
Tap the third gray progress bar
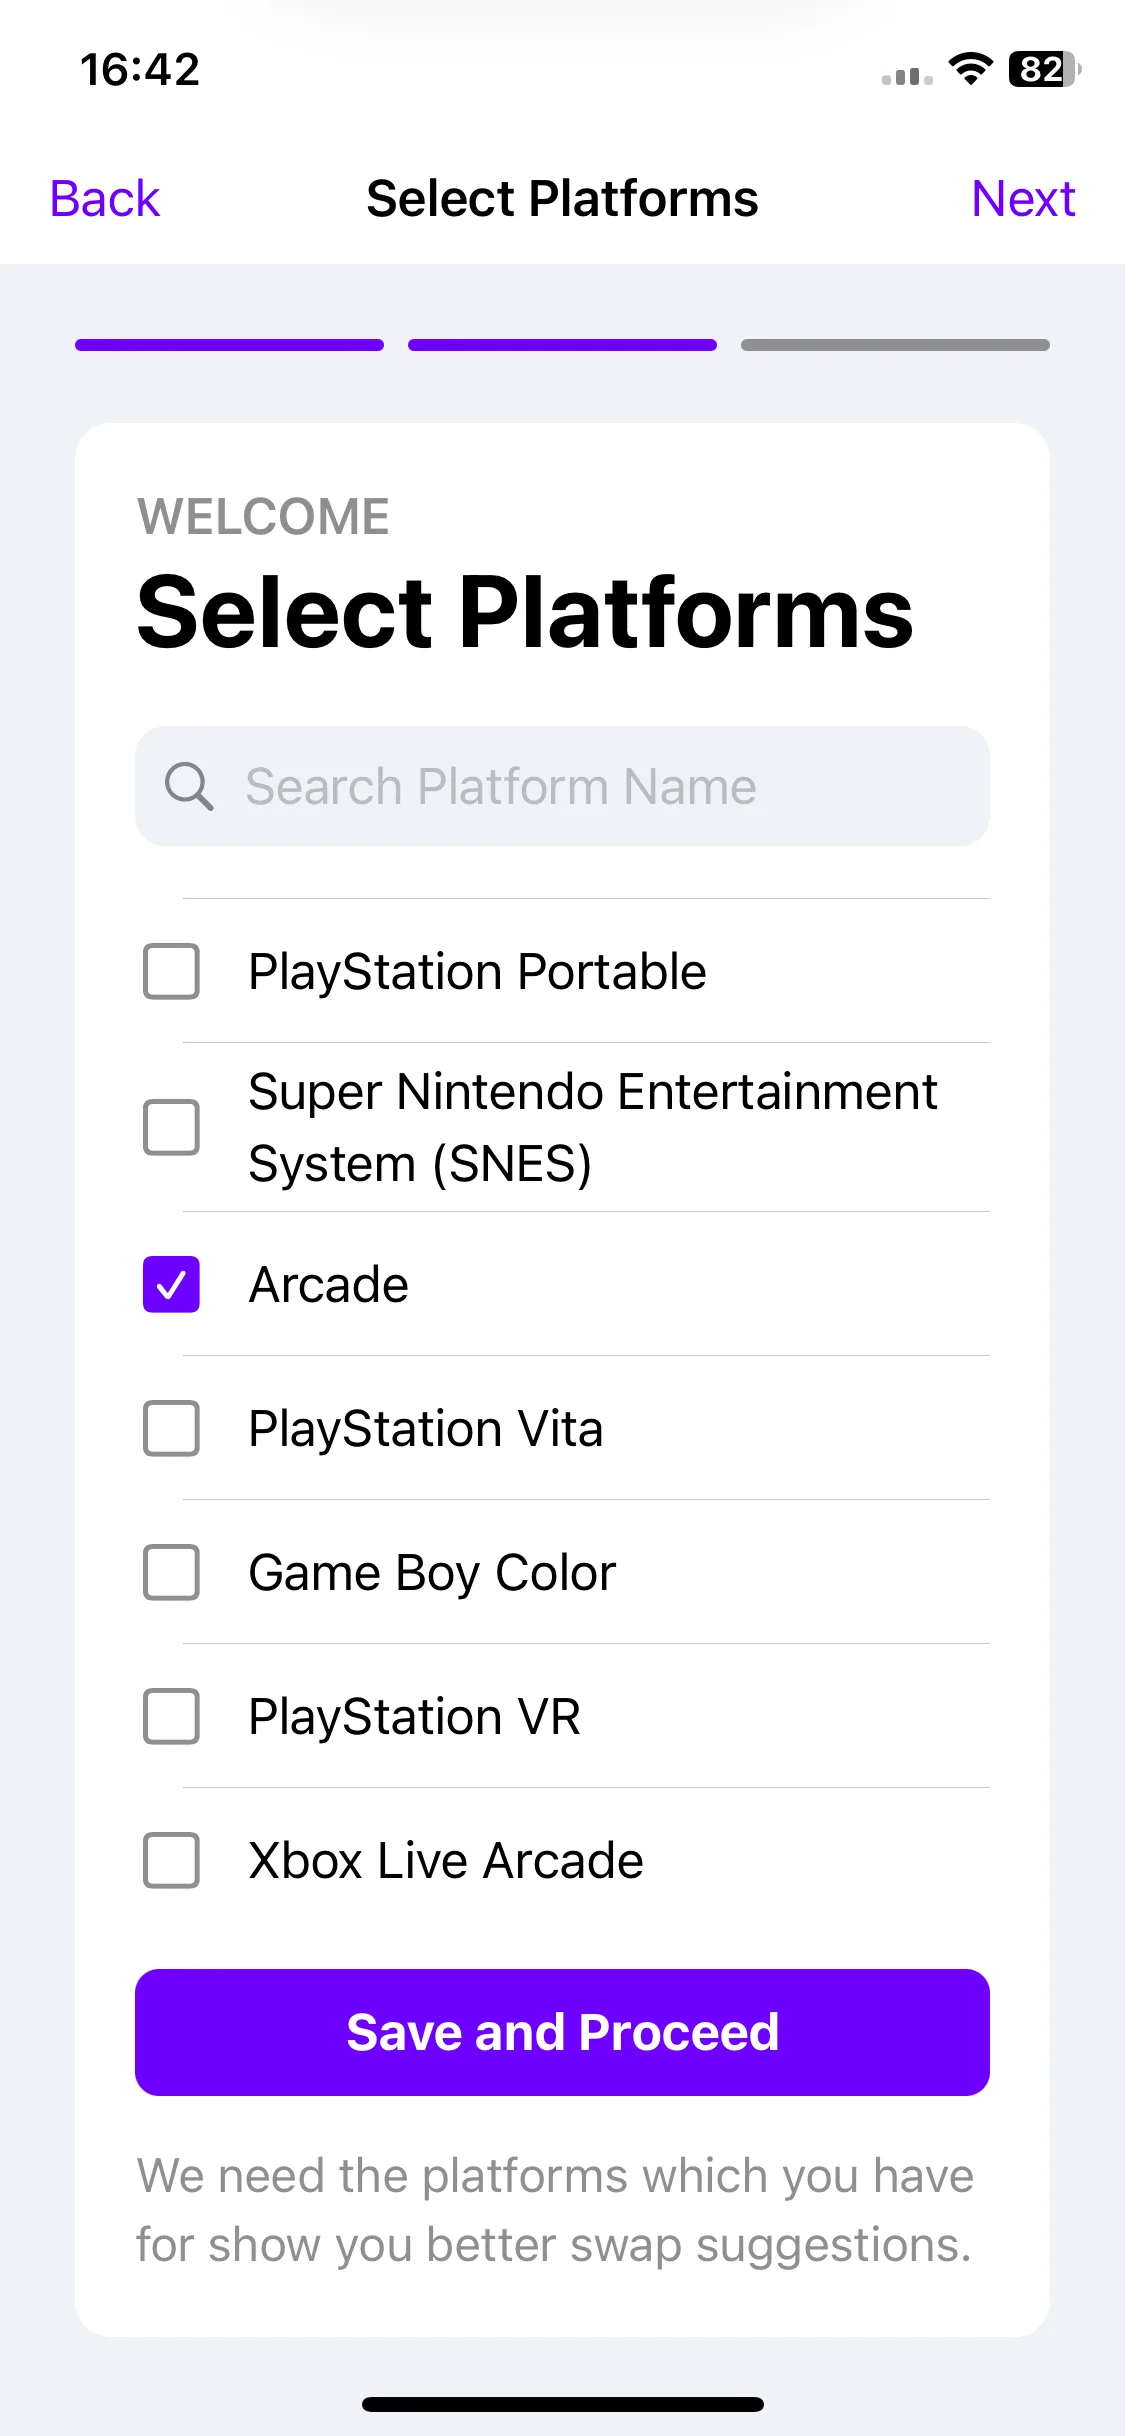tap(895, 345)
